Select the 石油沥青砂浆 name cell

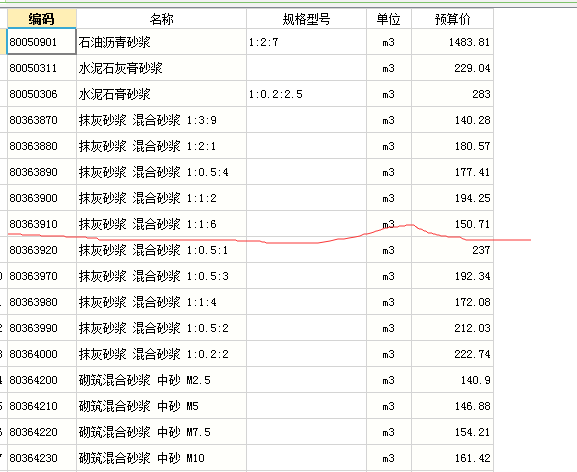tap(161, 42)
